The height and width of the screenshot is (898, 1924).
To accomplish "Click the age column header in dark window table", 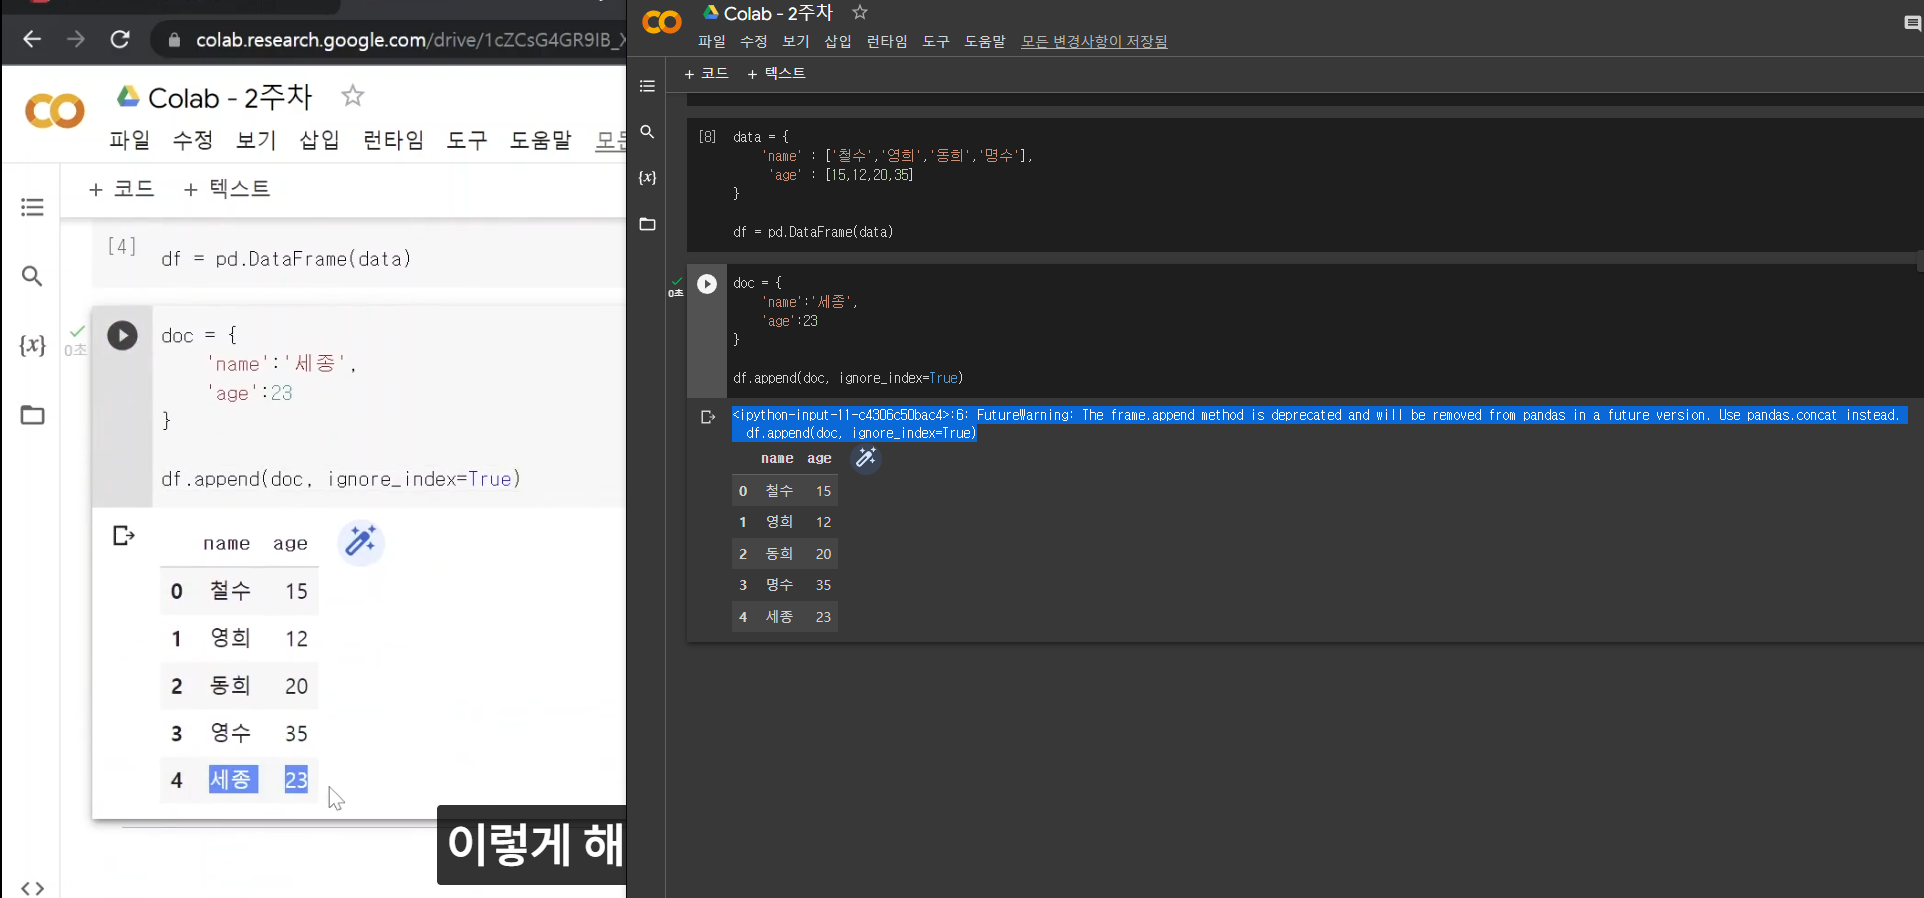I will pos(819,458).
